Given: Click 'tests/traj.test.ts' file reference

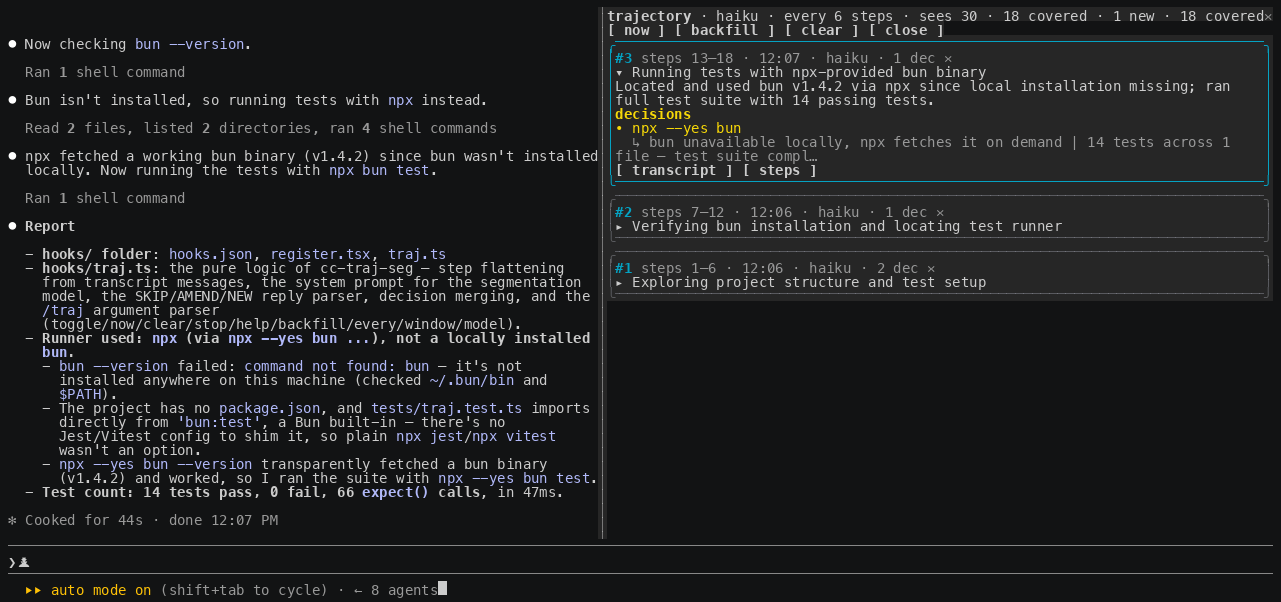Looking at the screenshot, I should (447, 408).
